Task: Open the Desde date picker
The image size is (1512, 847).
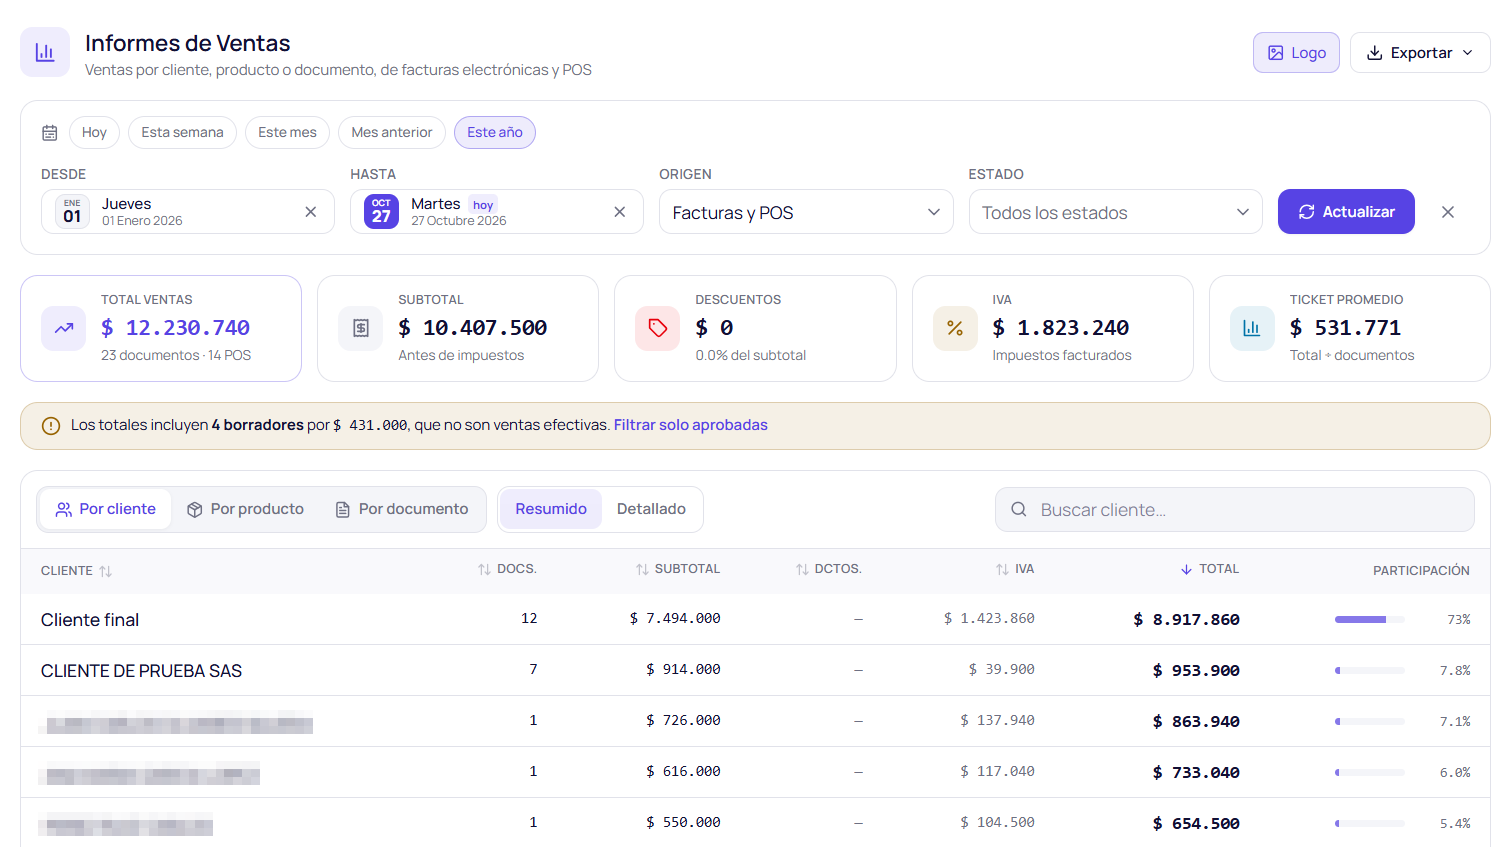Action: click(x=188, y=212)
